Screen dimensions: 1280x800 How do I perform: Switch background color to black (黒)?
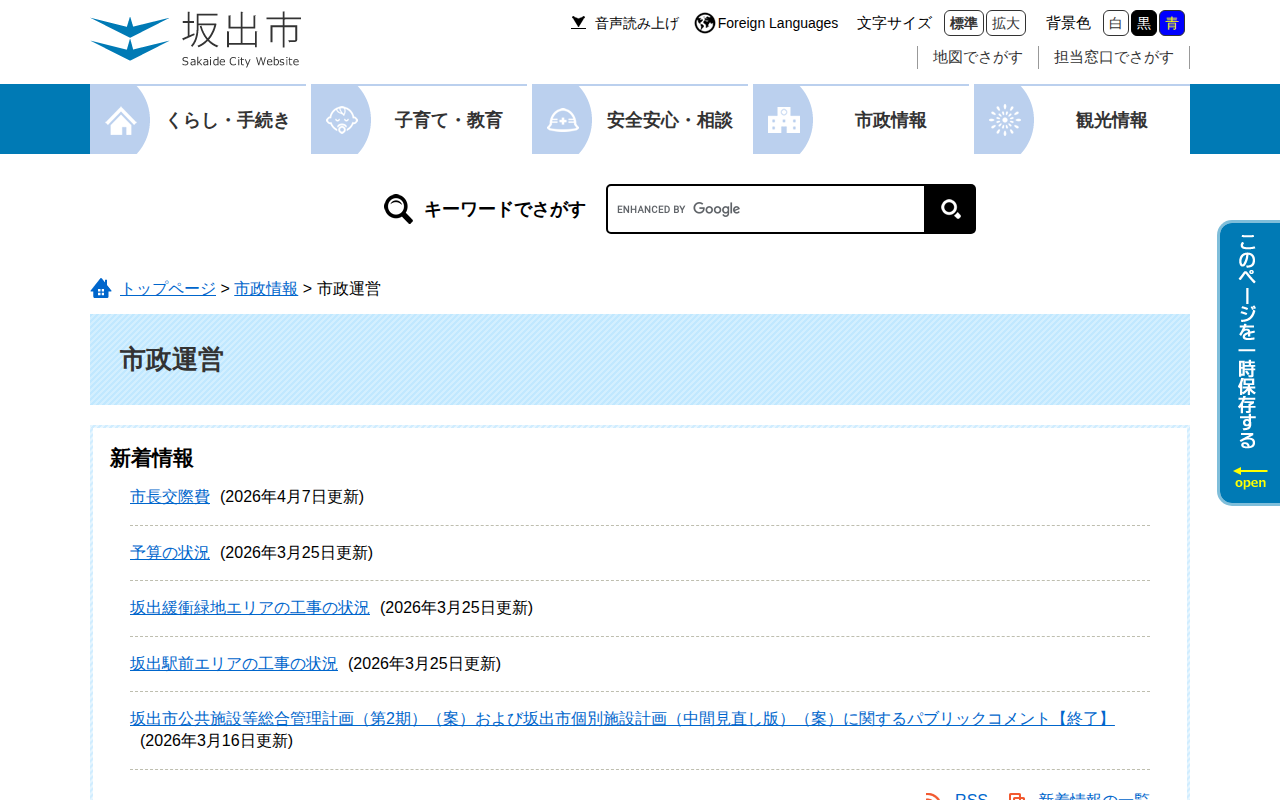click(x=1144, y=23)
